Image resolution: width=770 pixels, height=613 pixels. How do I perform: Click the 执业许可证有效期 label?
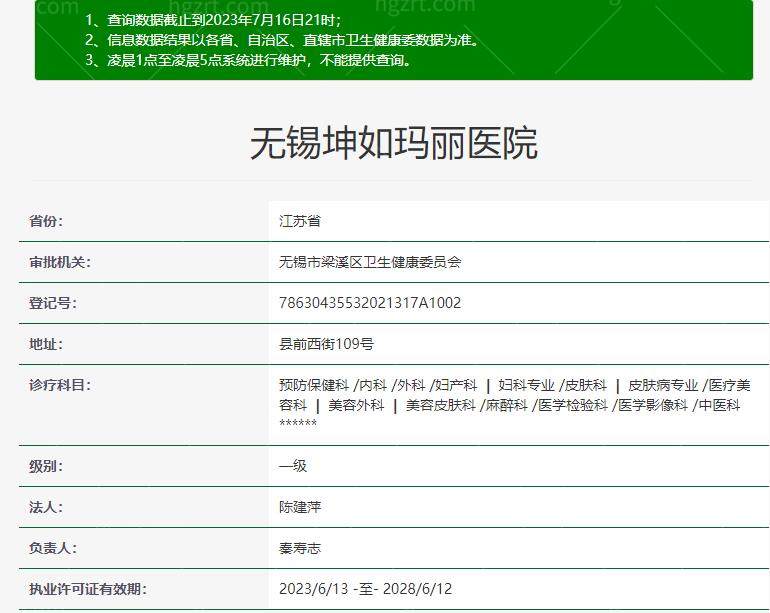tap(88, 588)
